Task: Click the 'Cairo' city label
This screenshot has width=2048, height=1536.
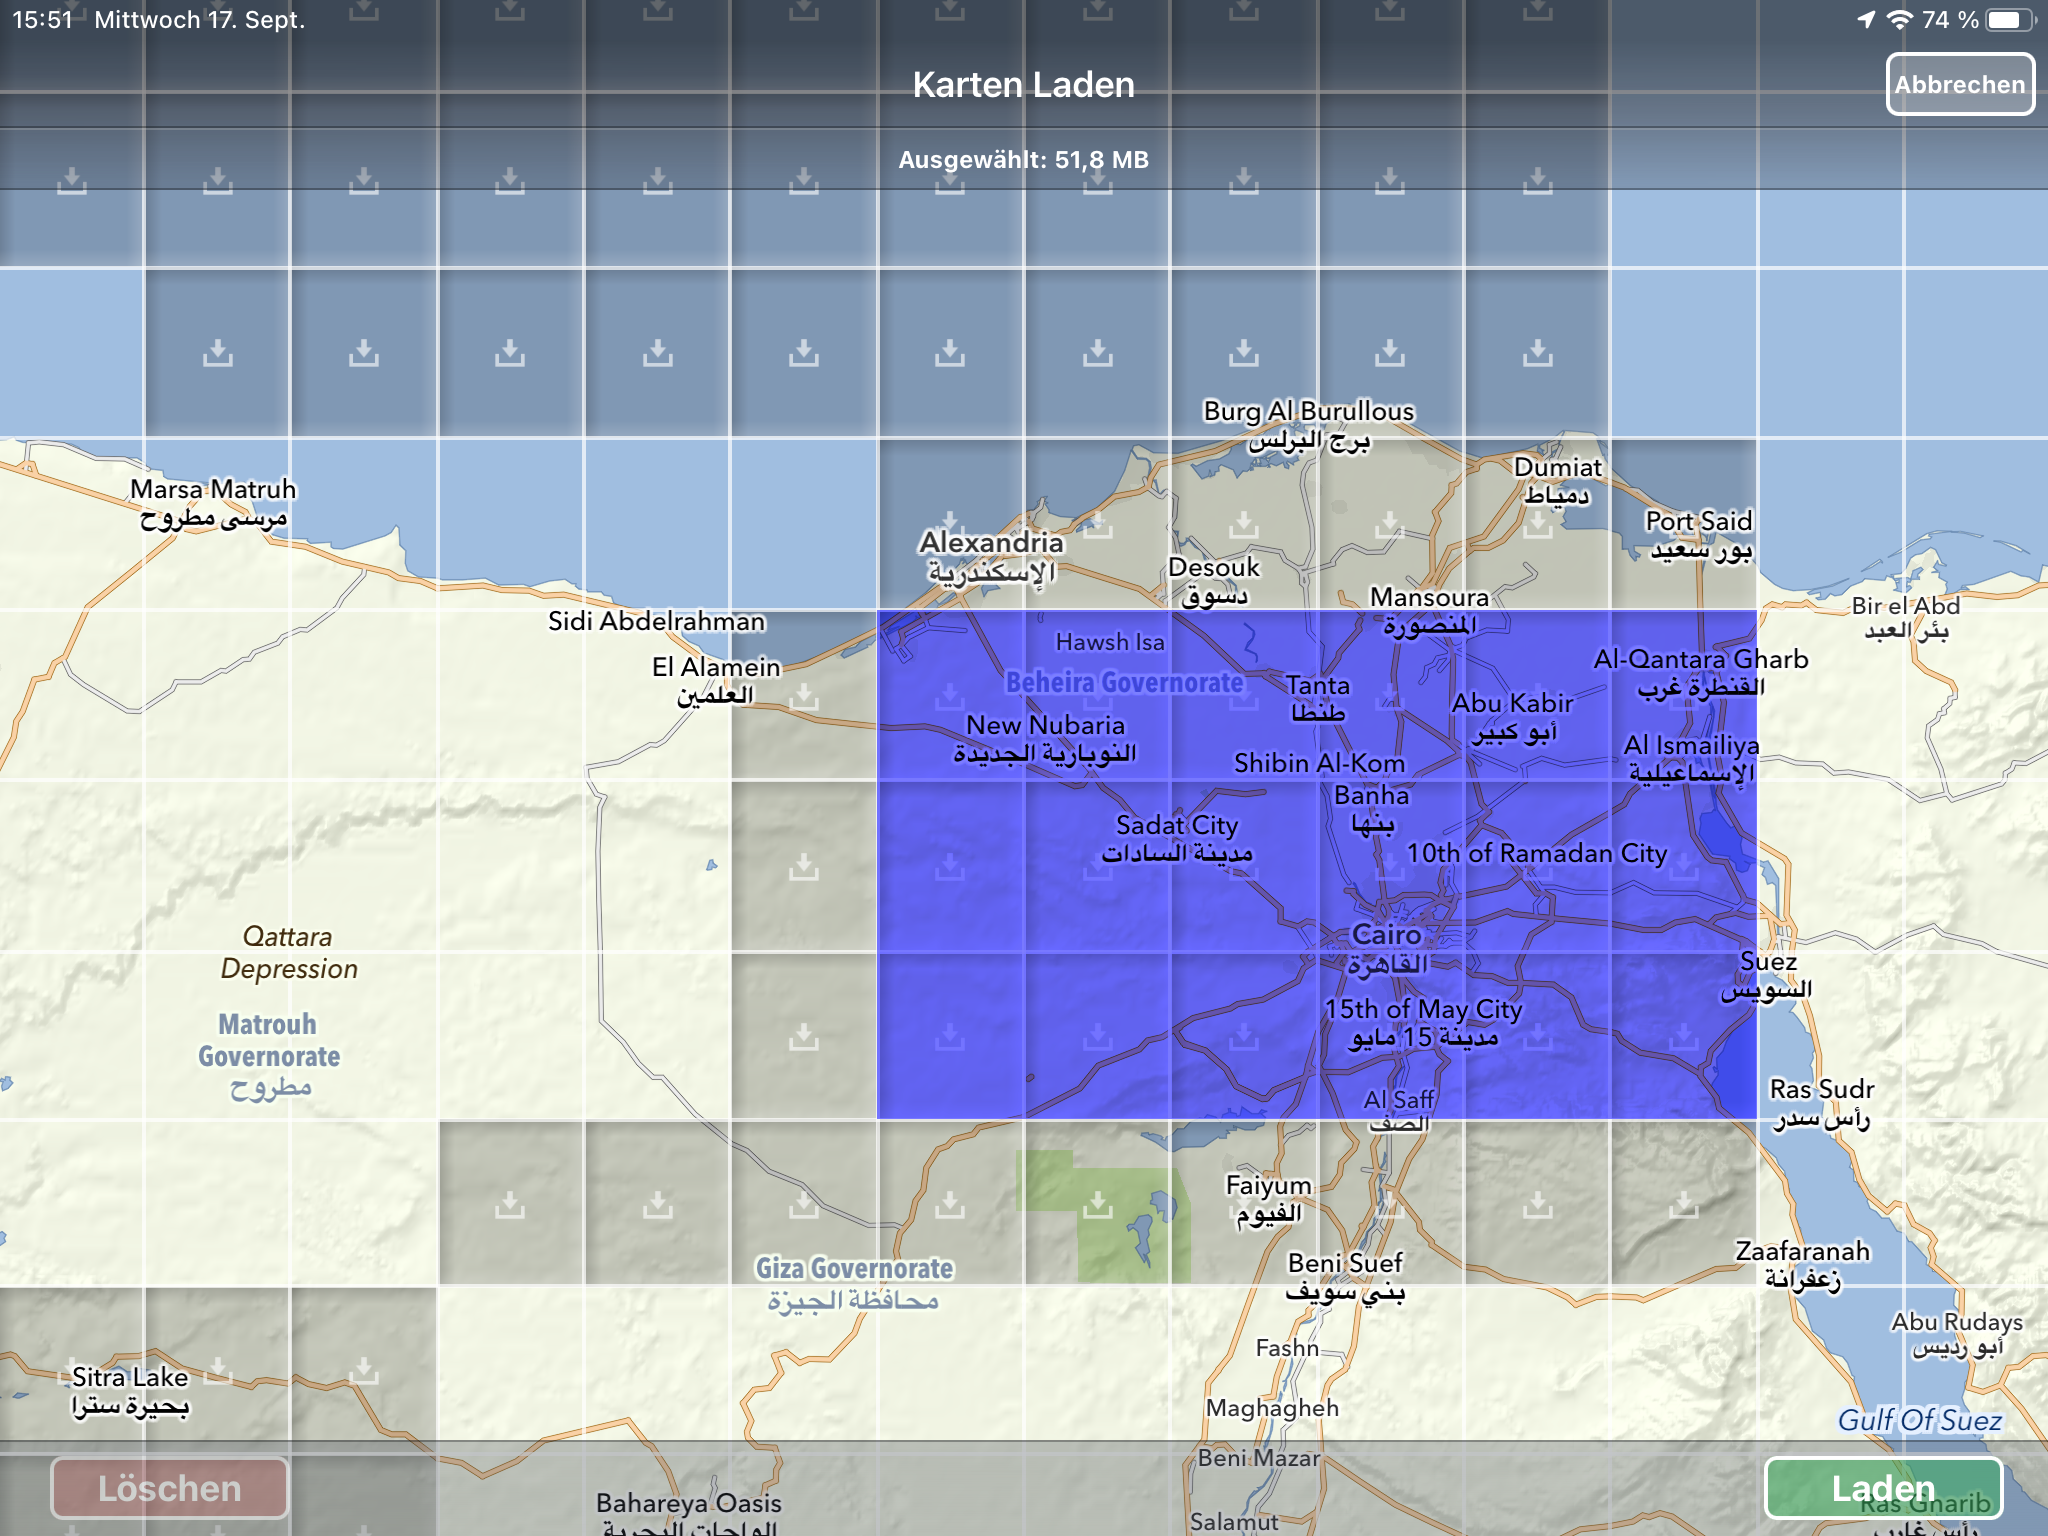Action: click(1386, 934)
